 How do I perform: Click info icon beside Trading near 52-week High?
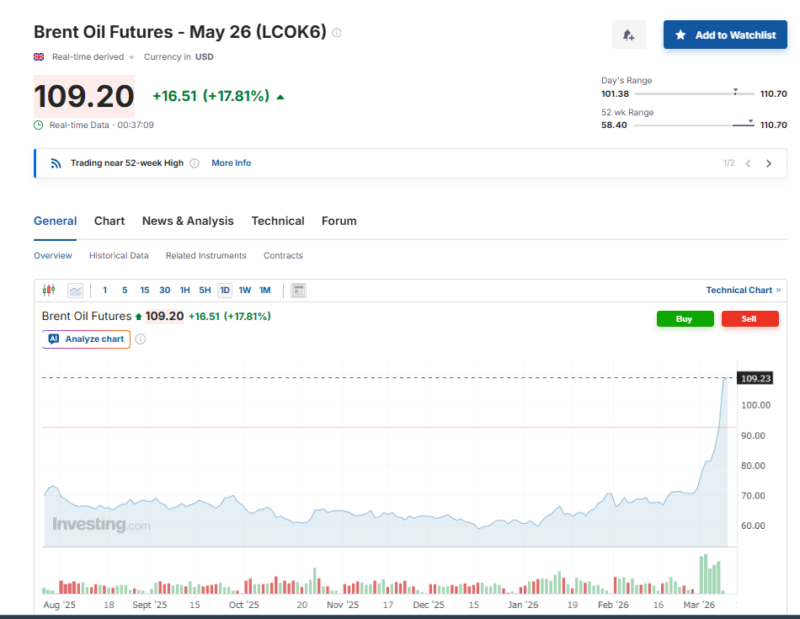(x=194, y=163)
